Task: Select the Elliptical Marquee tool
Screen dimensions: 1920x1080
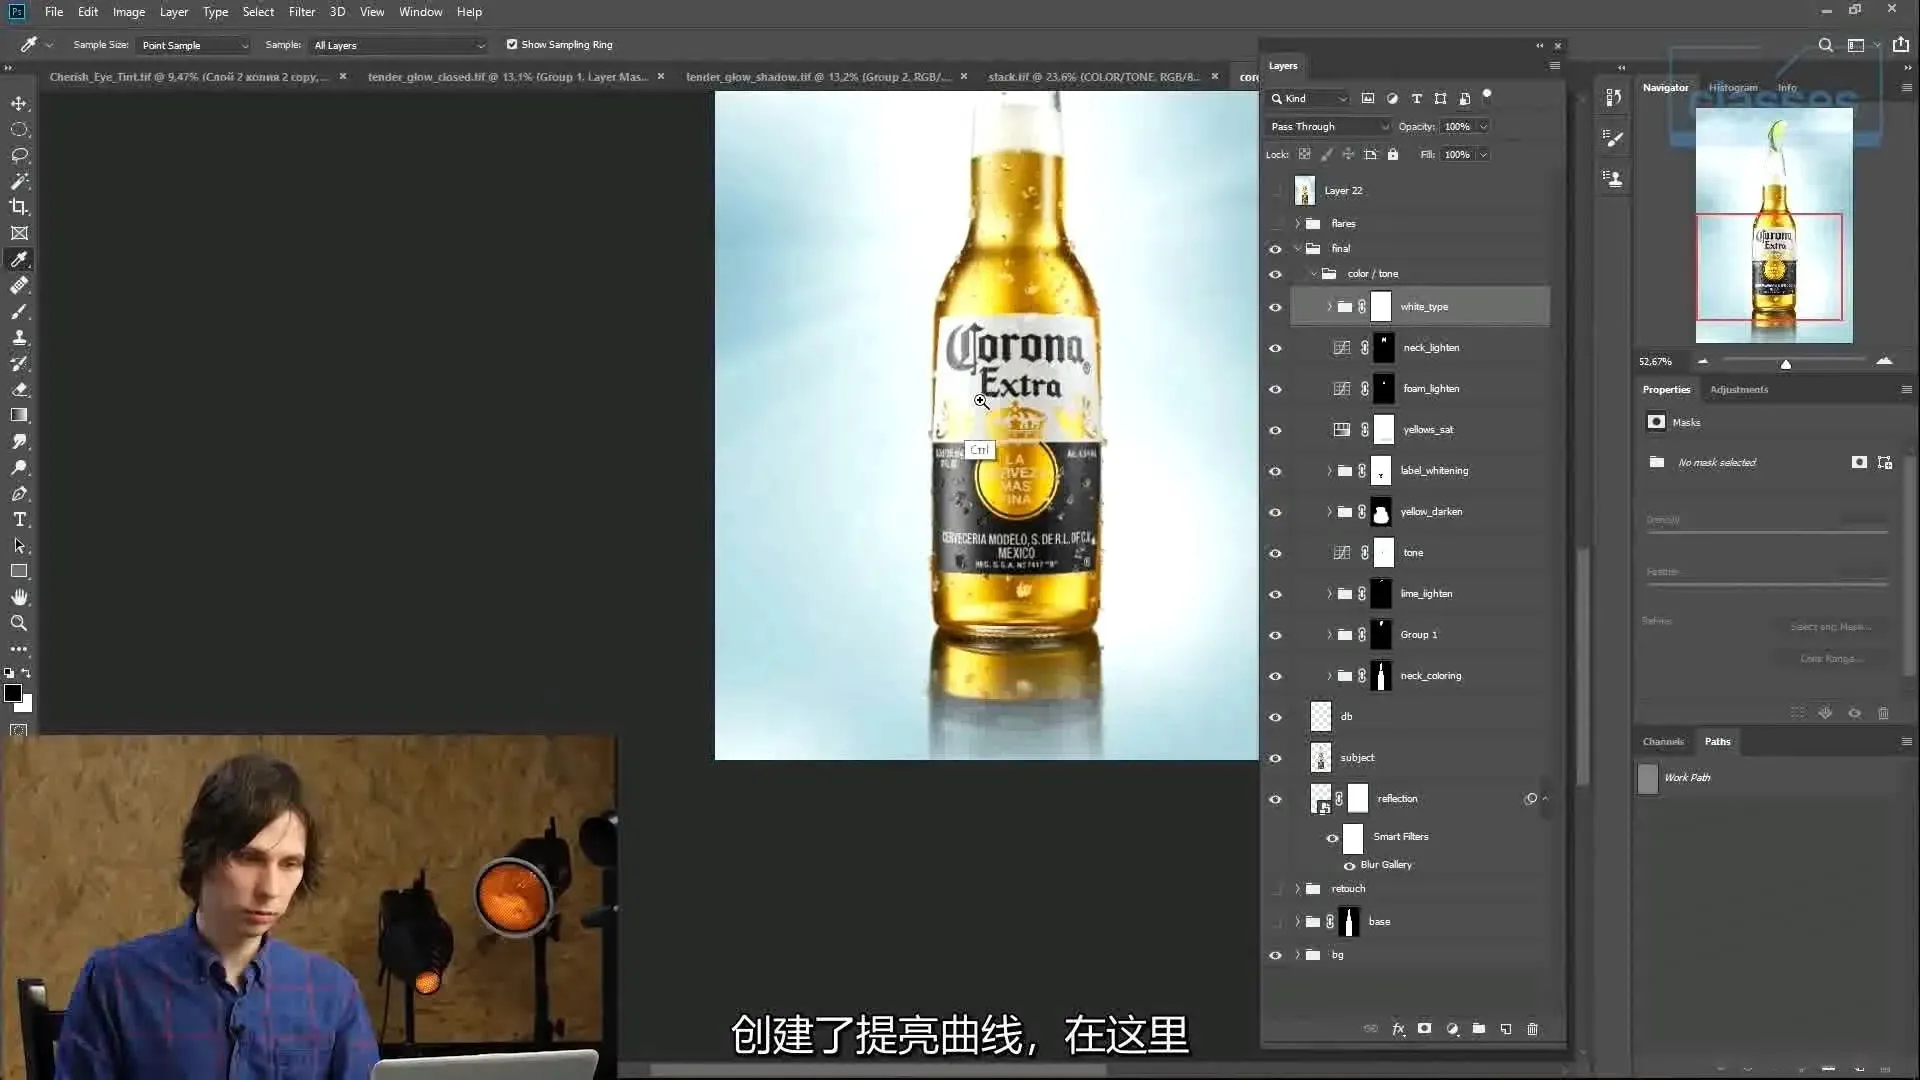Action: coord(19,129)
